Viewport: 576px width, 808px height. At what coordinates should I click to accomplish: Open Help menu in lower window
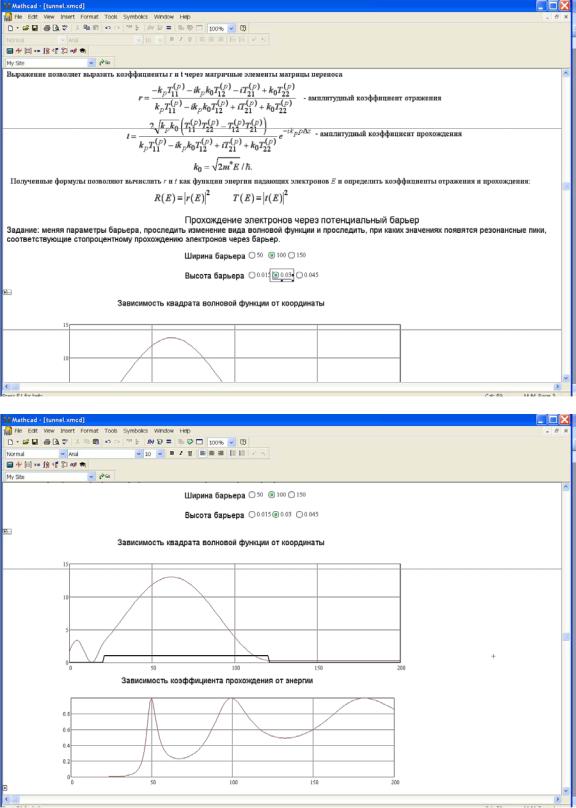tap(185, 430)
